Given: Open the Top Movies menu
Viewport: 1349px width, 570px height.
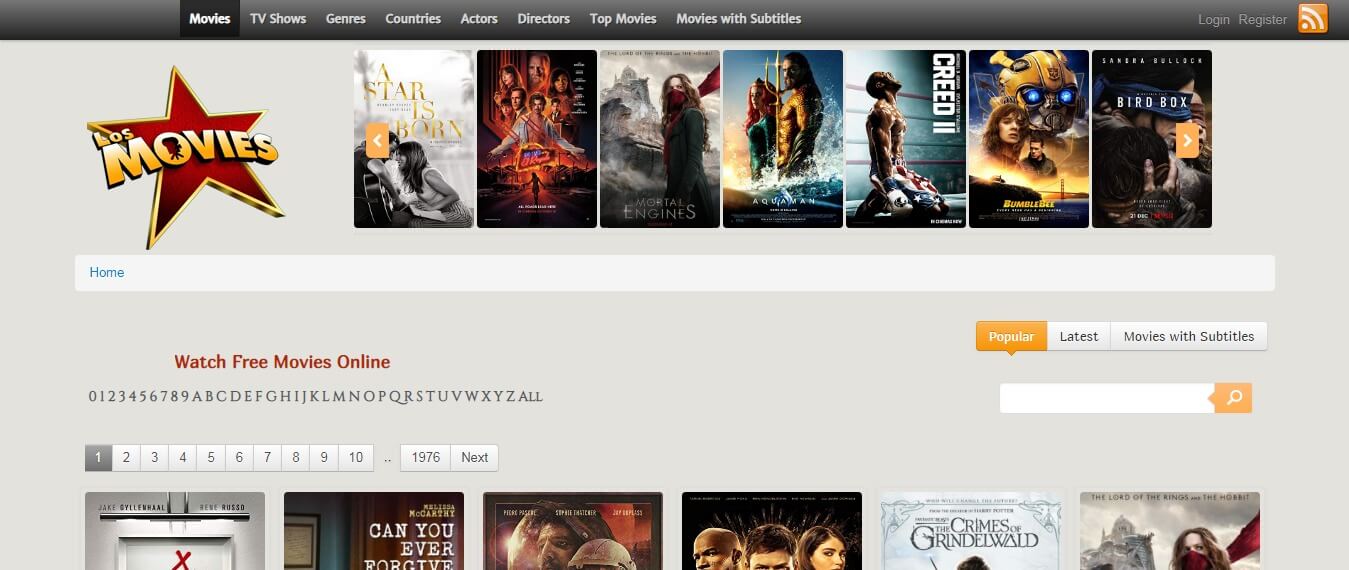Looking at the screenshot, I should click(x=623, y=19).
